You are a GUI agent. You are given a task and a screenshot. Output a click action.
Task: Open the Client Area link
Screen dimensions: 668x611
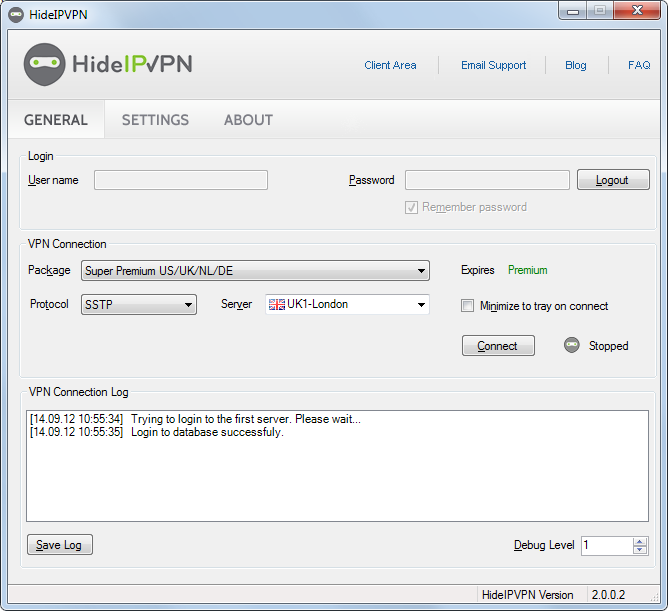(x=390, y=65)
